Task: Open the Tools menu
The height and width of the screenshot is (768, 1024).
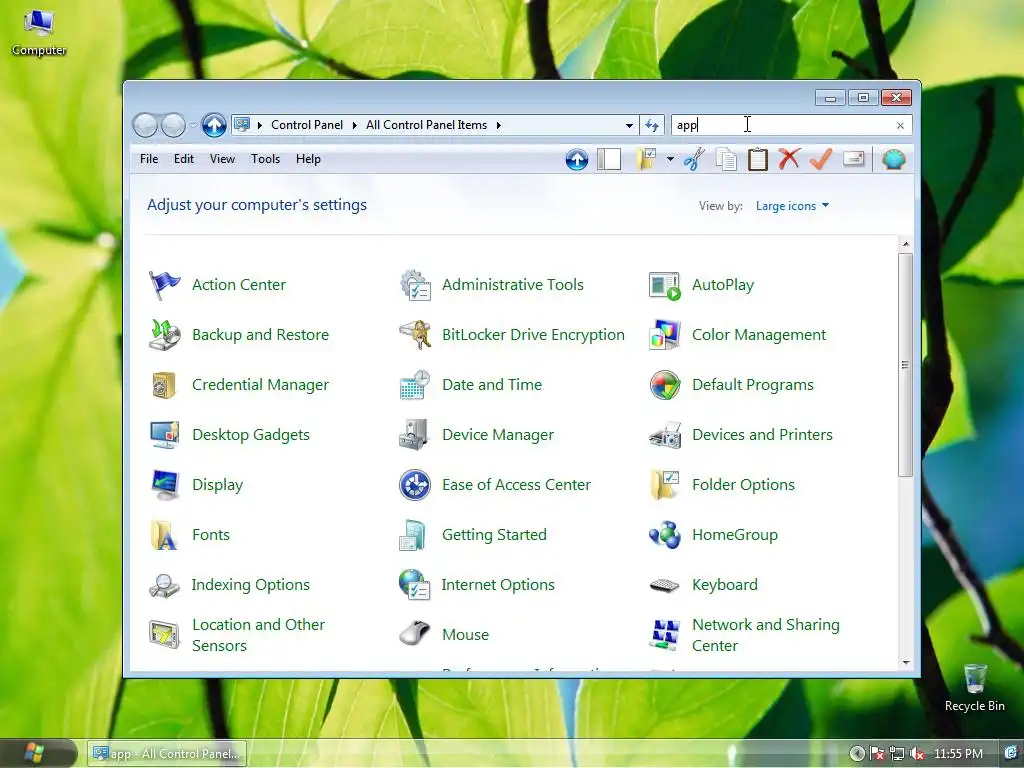Action: (x=265, y=159)
